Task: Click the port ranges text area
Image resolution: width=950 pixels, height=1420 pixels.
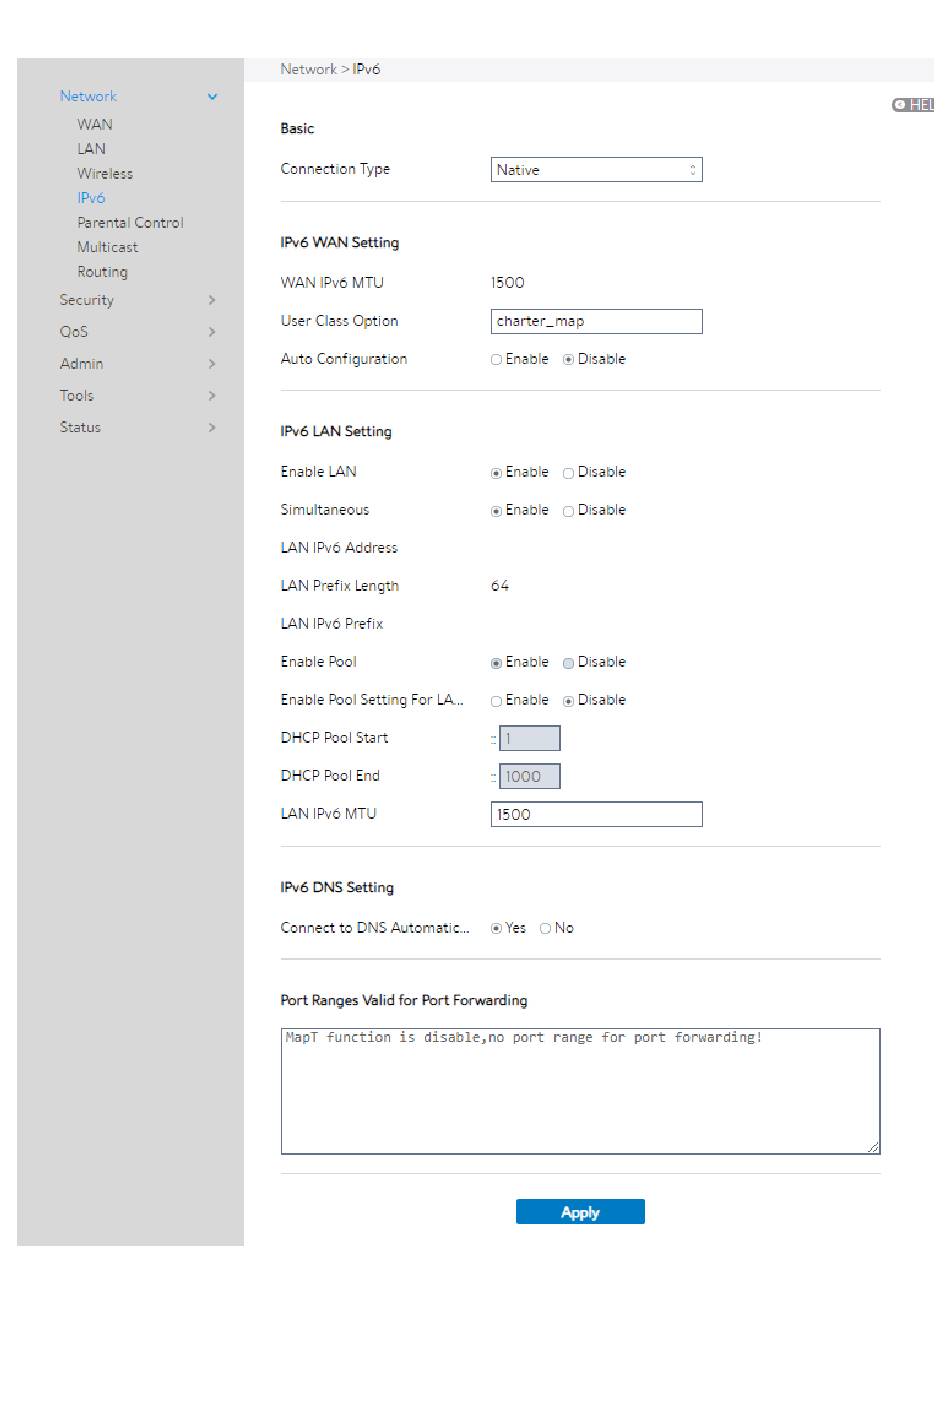Action: point(580,1092)
